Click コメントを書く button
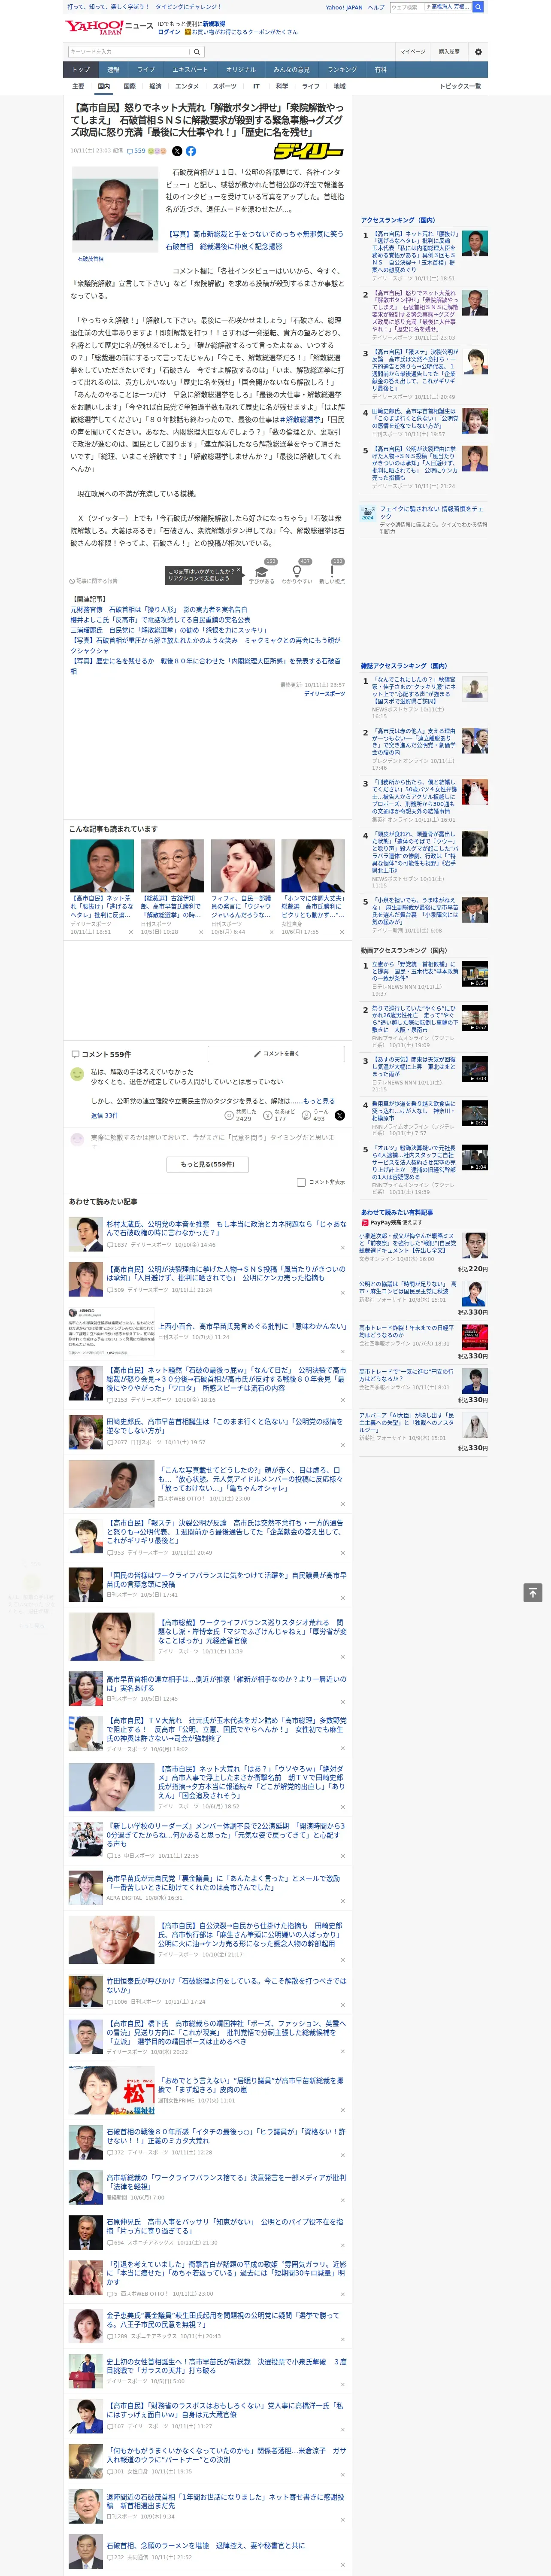Viewport: 551px width, 2576px height. pos(276,1054)
